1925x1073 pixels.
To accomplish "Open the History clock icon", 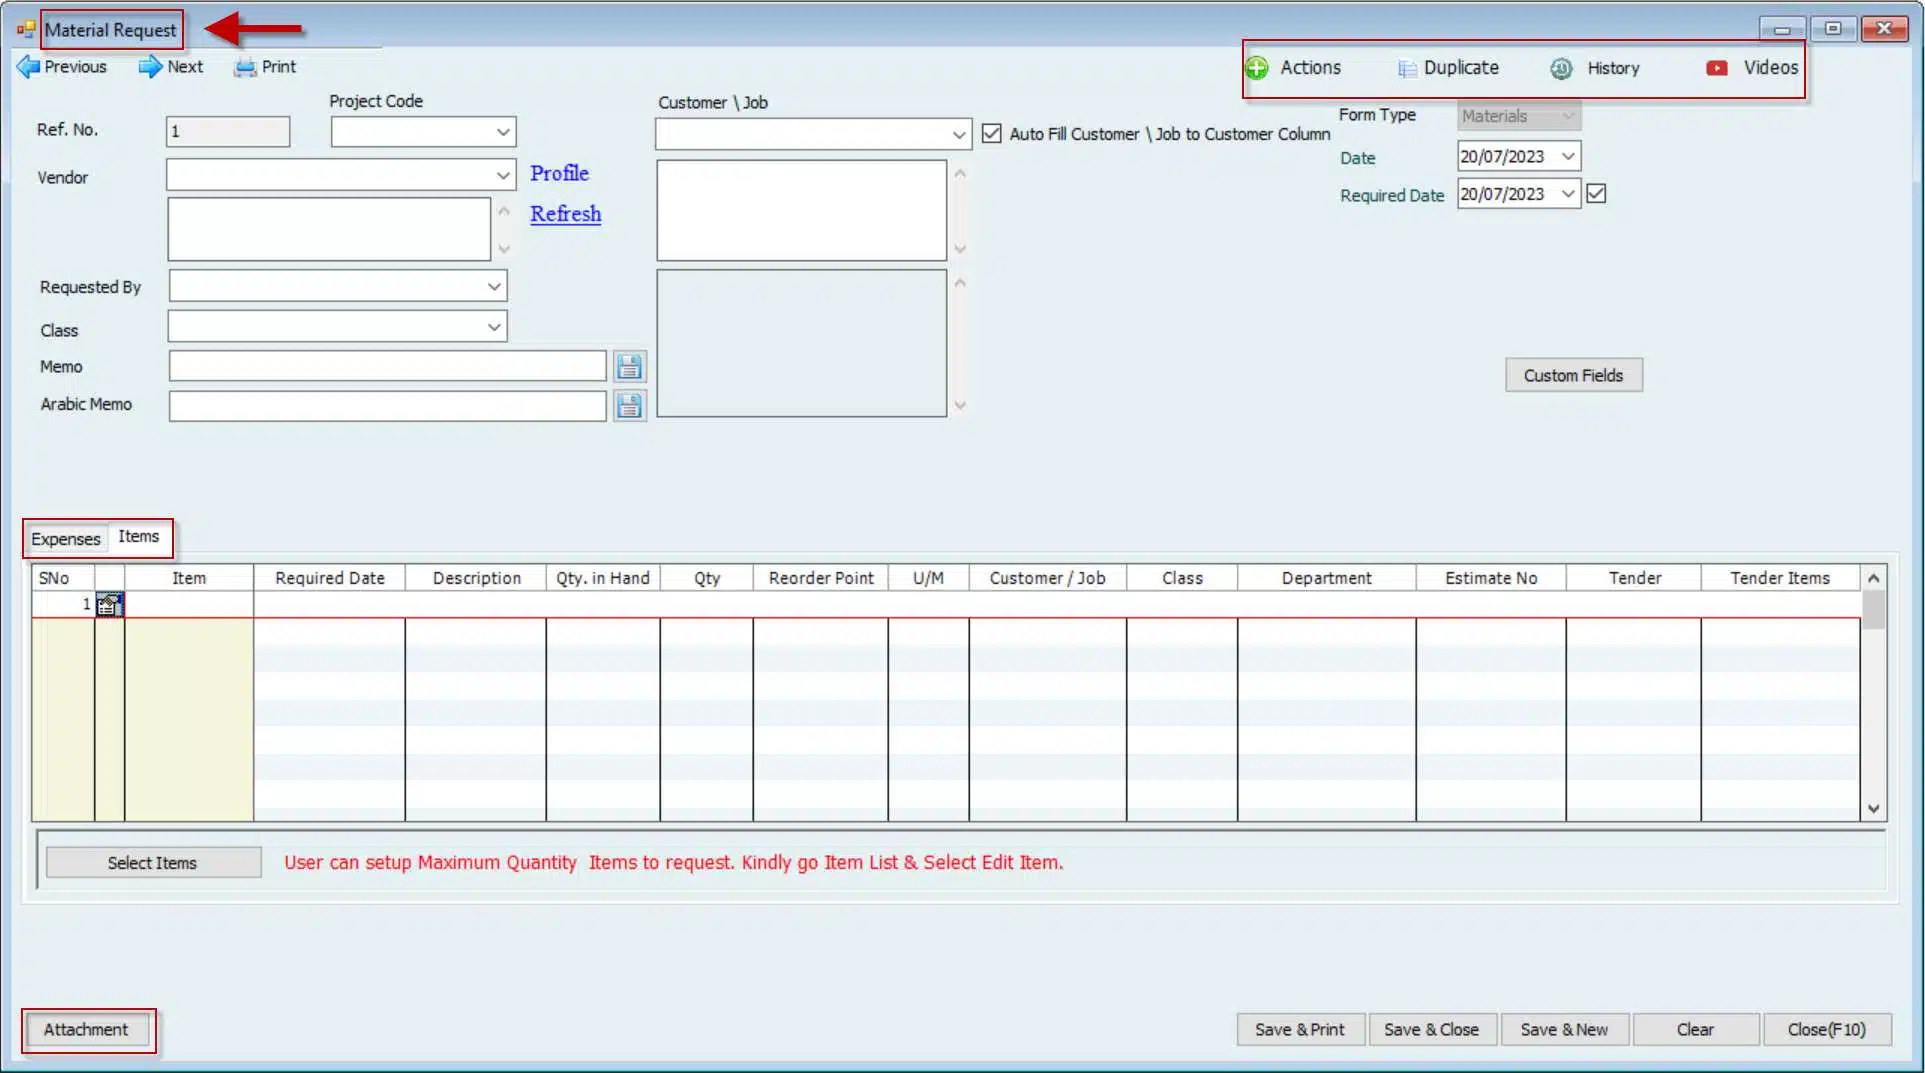I will coord(1561,69).
